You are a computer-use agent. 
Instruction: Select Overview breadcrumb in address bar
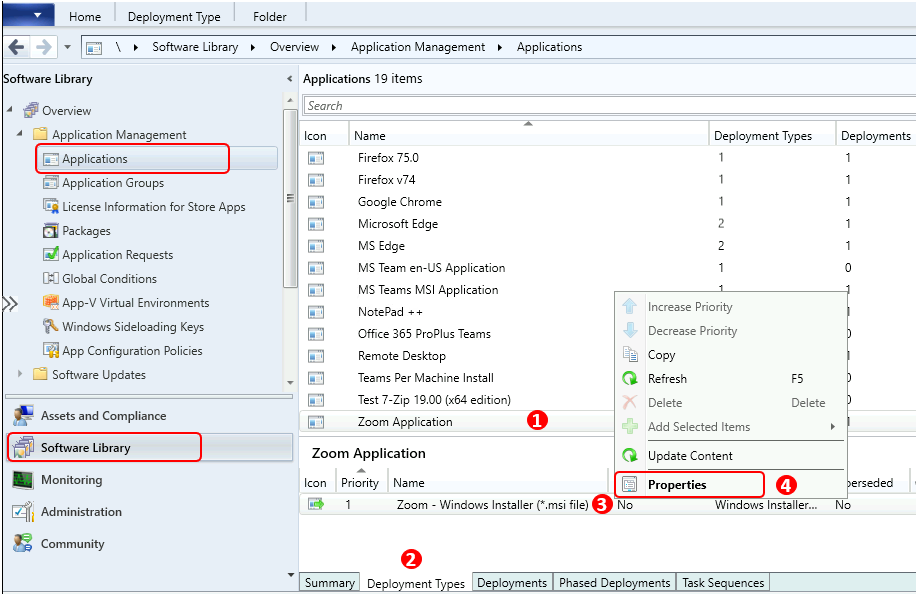pyautogui.click(x=294, y=47)
